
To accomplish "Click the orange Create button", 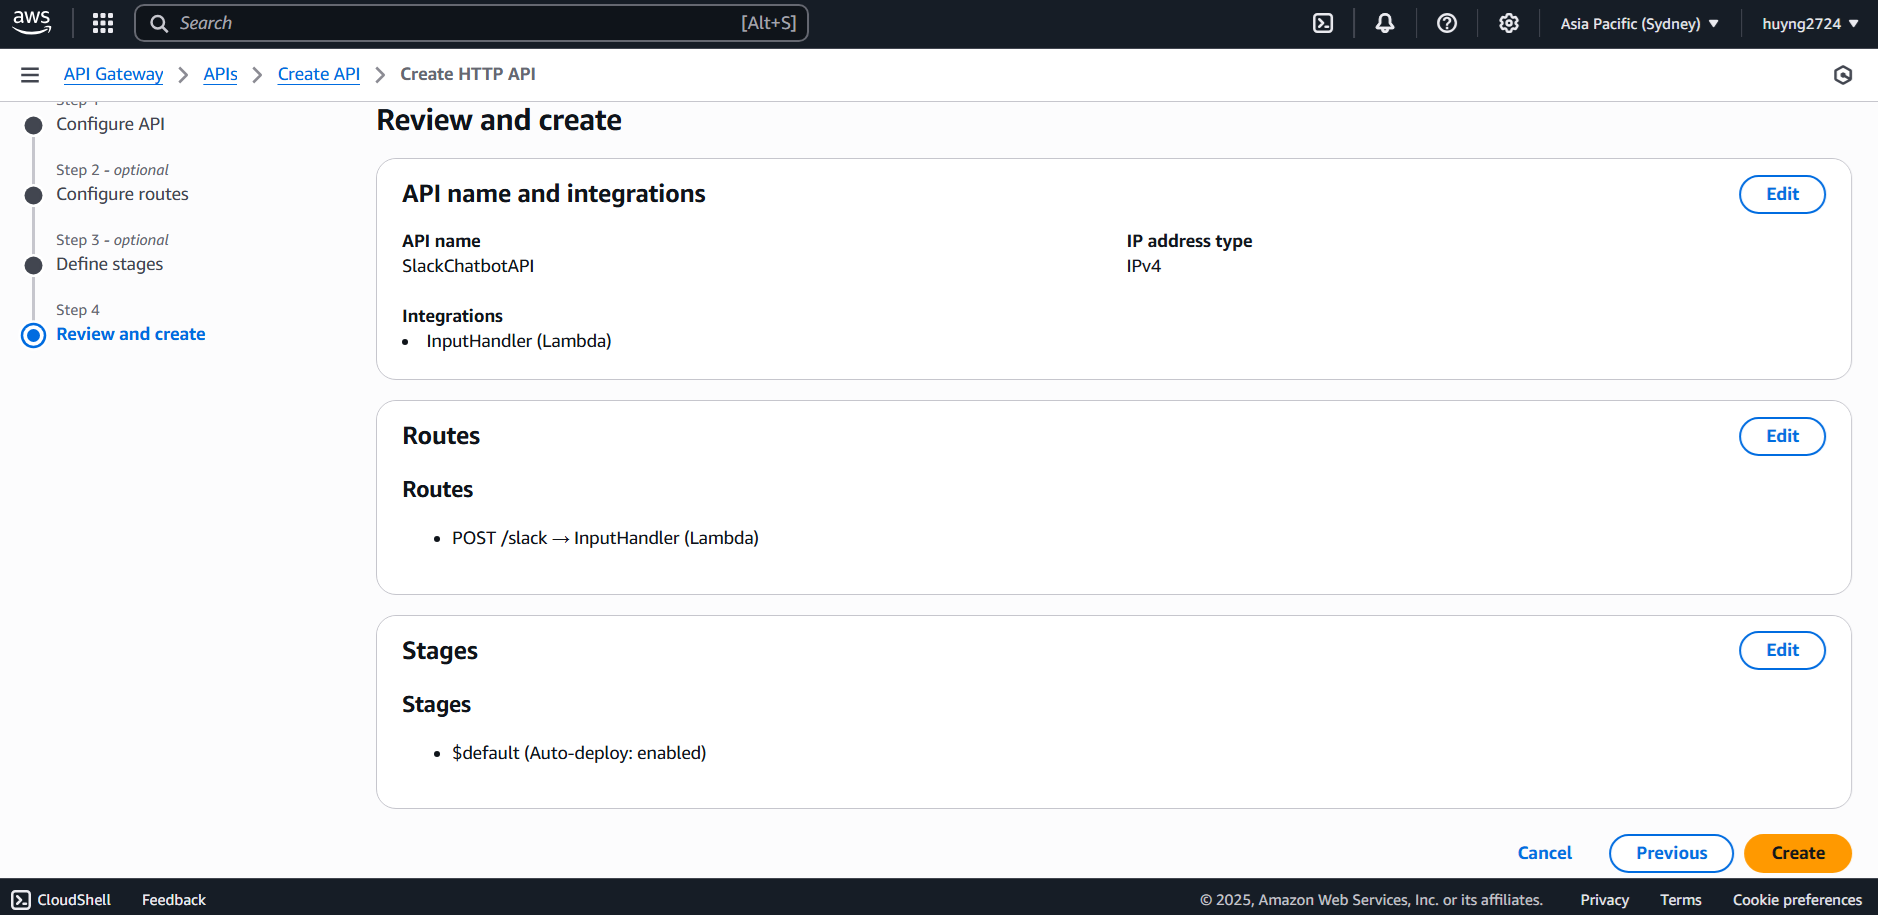I will click(x=1798, y=853).
